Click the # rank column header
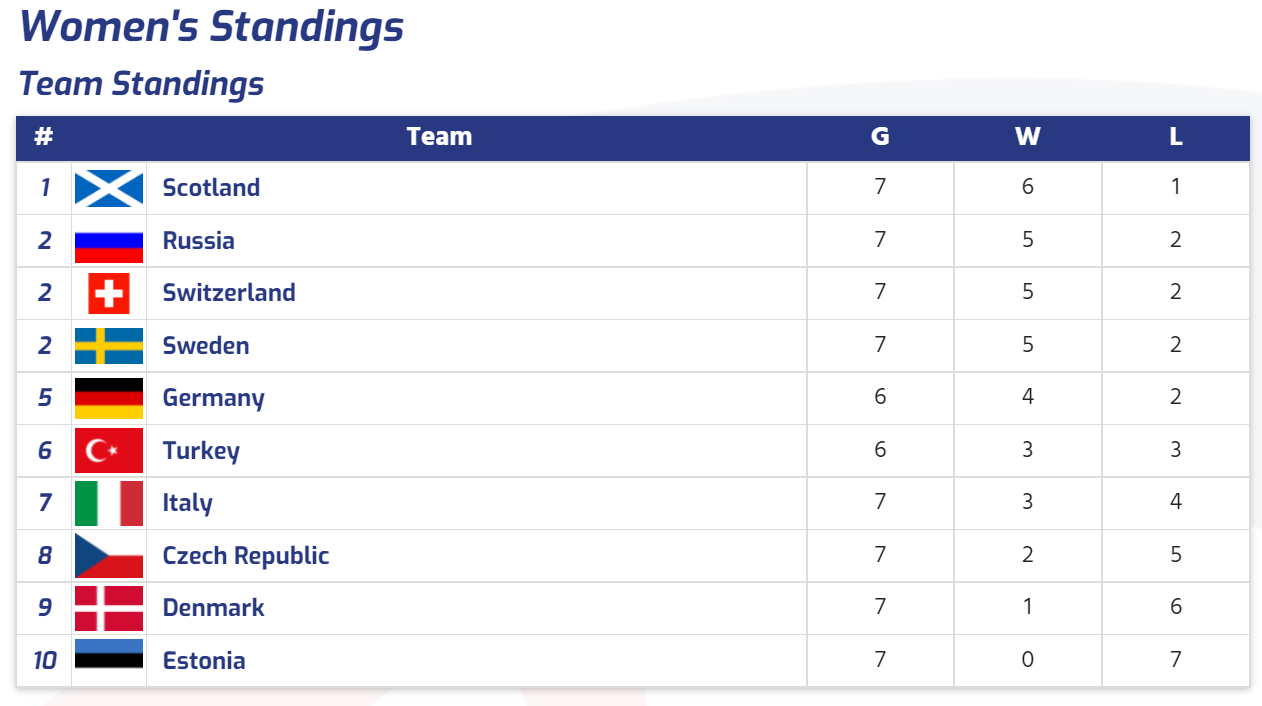1262x706 pixels. tap(43, 137)
